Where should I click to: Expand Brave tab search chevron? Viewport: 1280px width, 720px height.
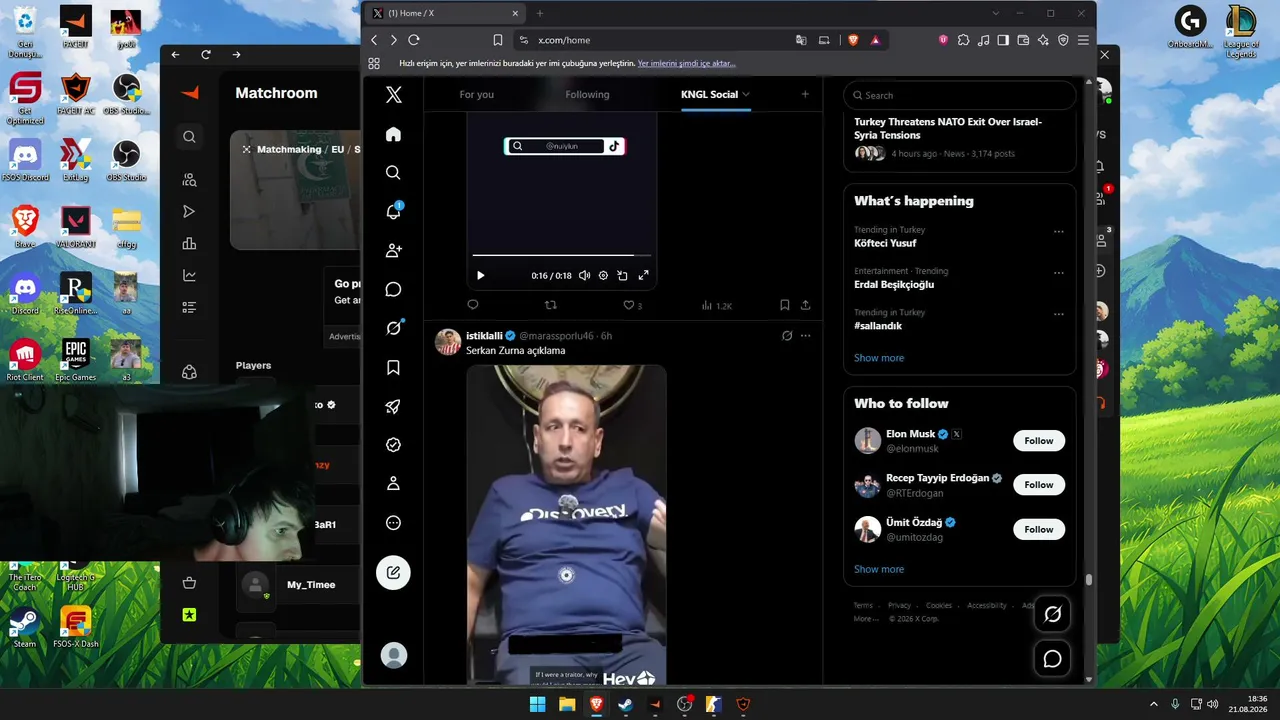[x=996, y=13]
